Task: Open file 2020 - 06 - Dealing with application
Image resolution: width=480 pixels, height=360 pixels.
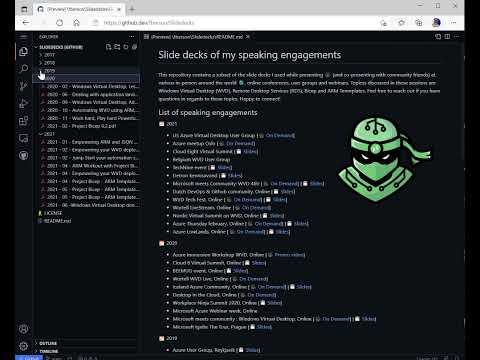Action: point(90,94)
